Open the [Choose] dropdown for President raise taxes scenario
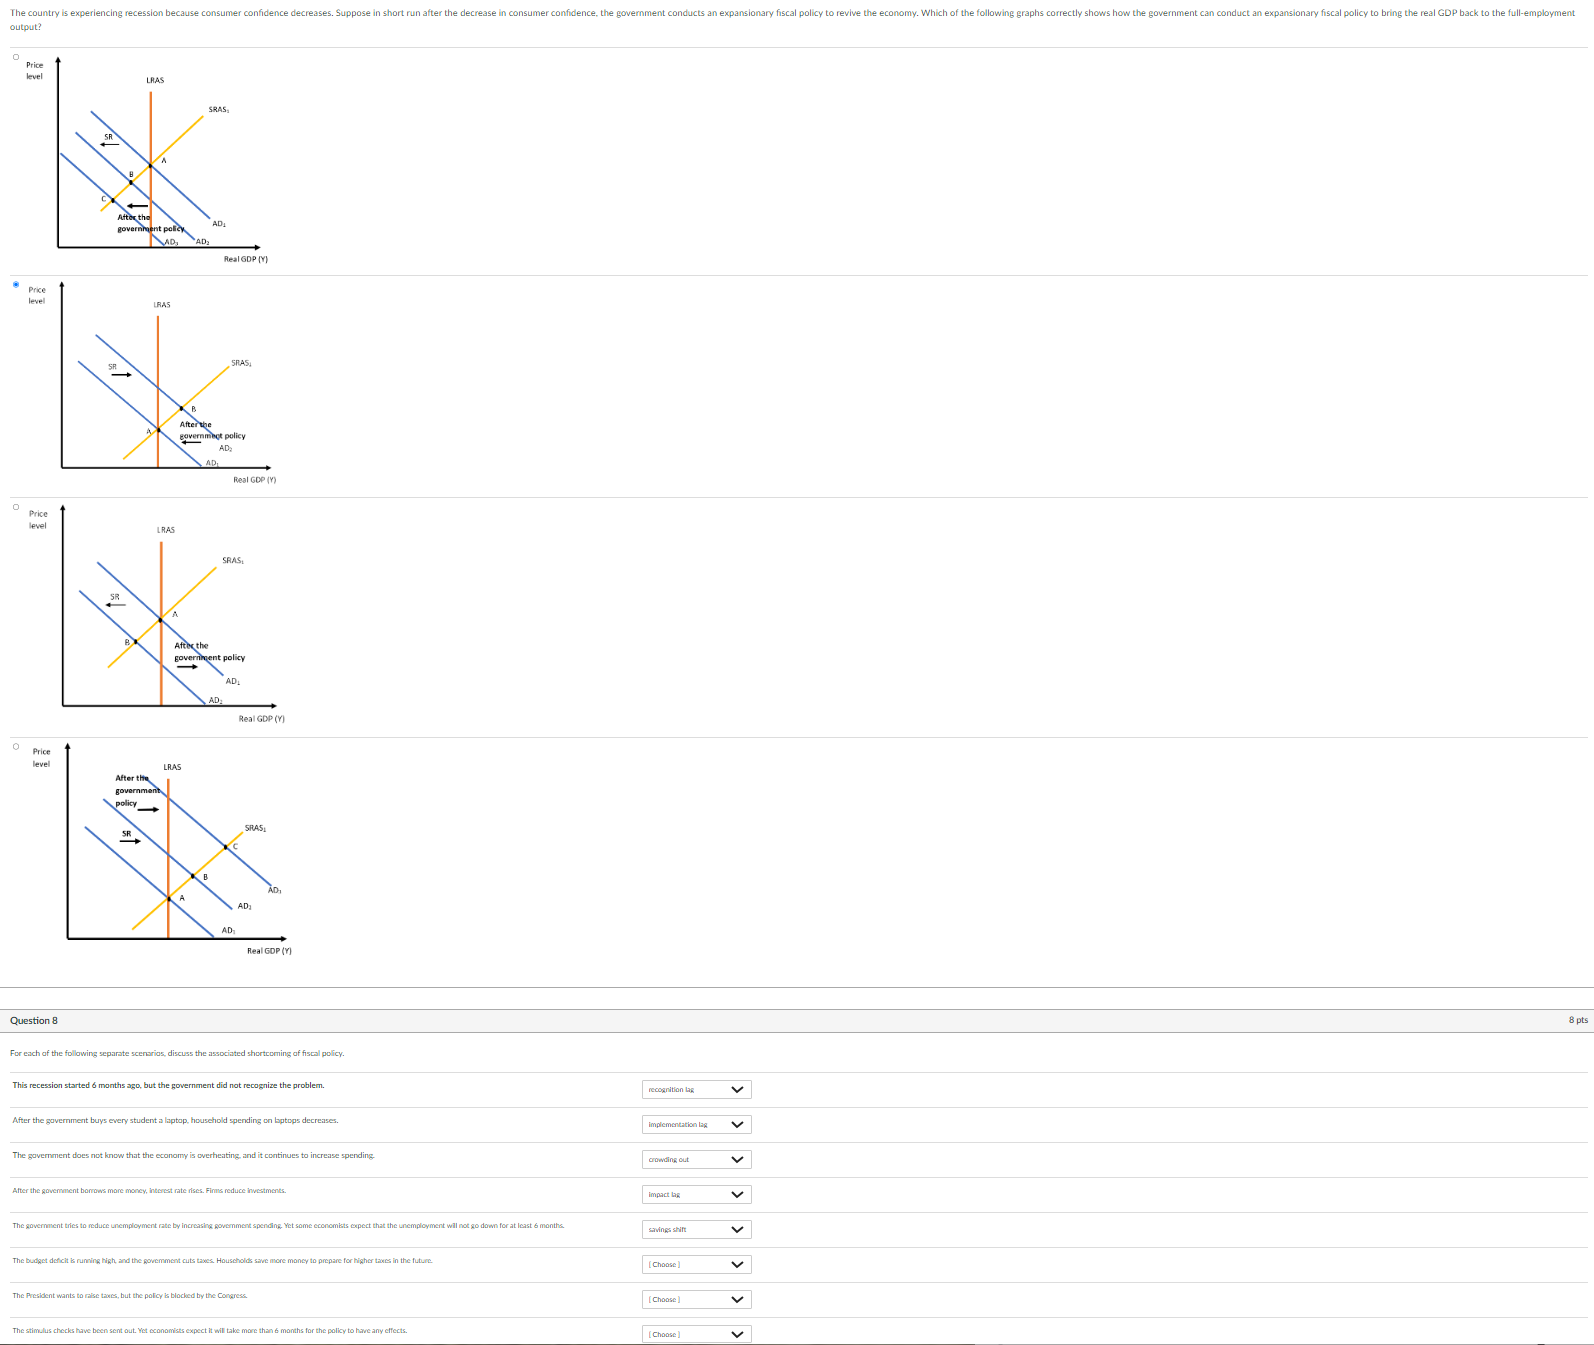Image resolution: width=1594 pixels, height=1345 pixels. click(x=696, y=1299)
